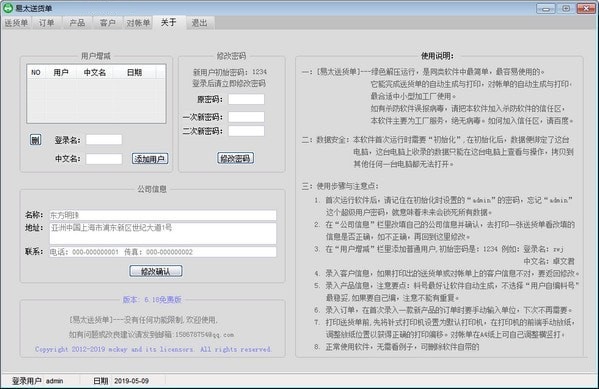
Task: Click the 新用户初始密码: 1234 text
Action: pyautogui.click(x=230, y=72)
